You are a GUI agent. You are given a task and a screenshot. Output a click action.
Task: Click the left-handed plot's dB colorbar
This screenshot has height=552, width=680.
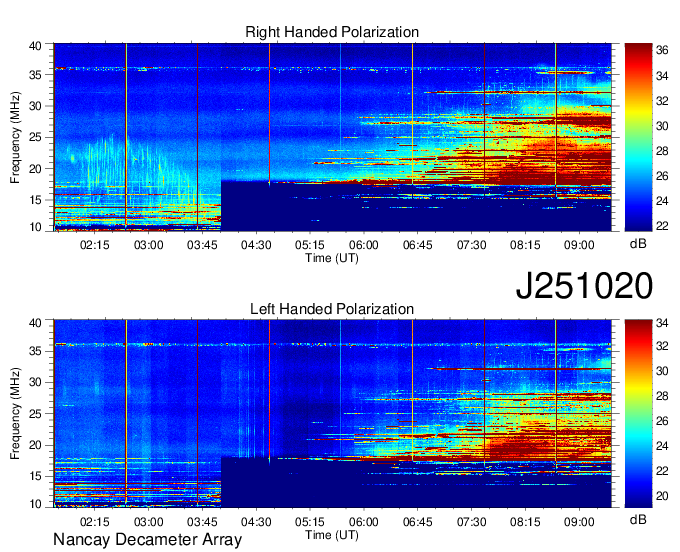point(636,413)
